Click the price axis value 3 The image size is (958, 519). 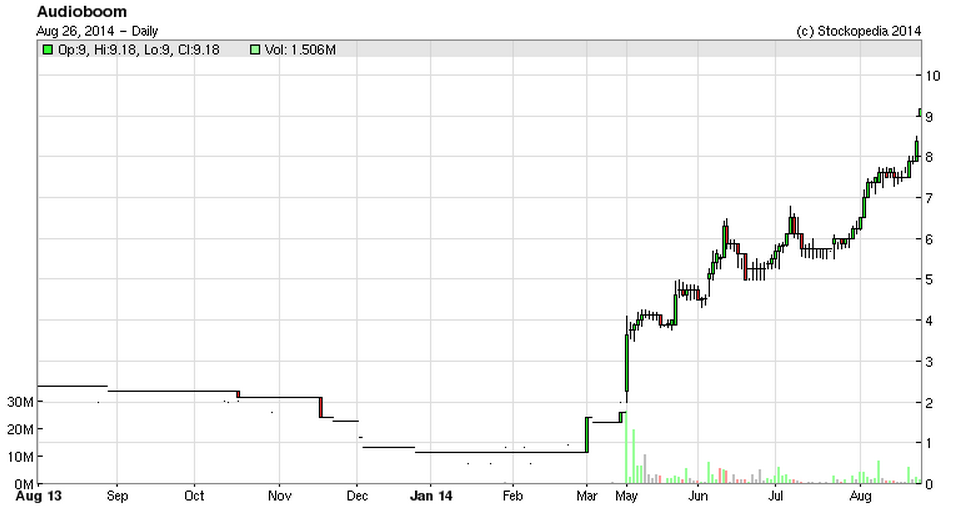click(x=929, y=362)
